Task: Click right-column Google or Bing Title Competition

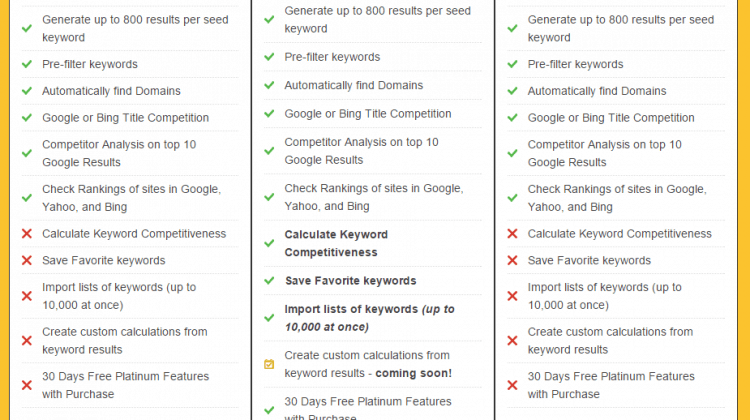Action: click(x=611, y=118)
